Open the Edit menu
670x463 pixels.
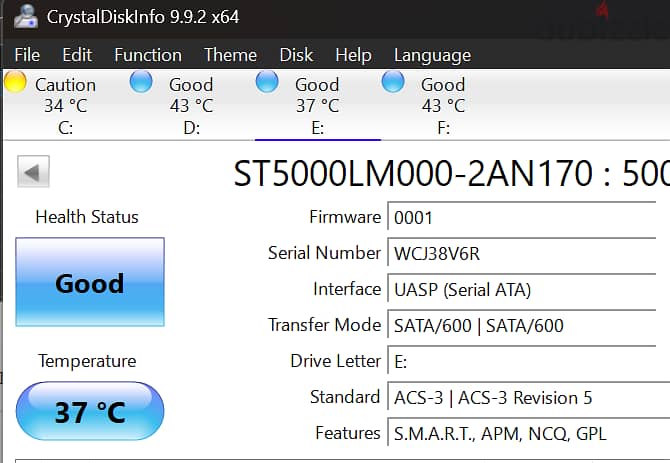[x=77, y=55]
